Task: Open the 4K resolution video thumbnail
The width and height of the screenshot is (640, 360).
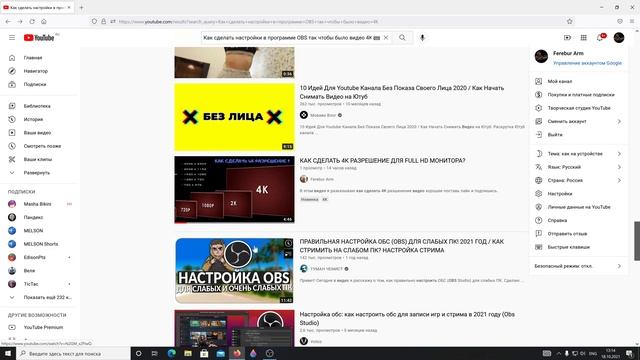Action: click(x=234, y=189)
